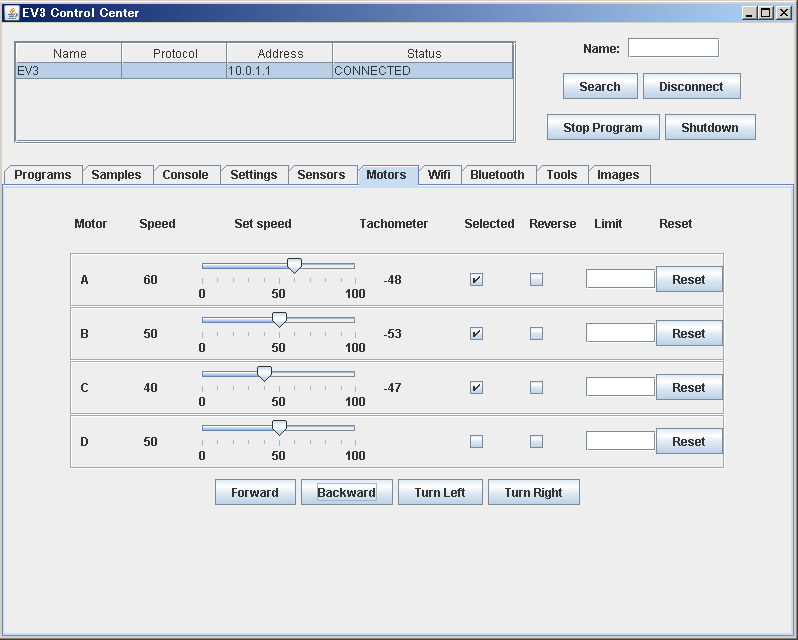
Task: Enable Reverse checkbox for motor C
Action: pos(536,387)
